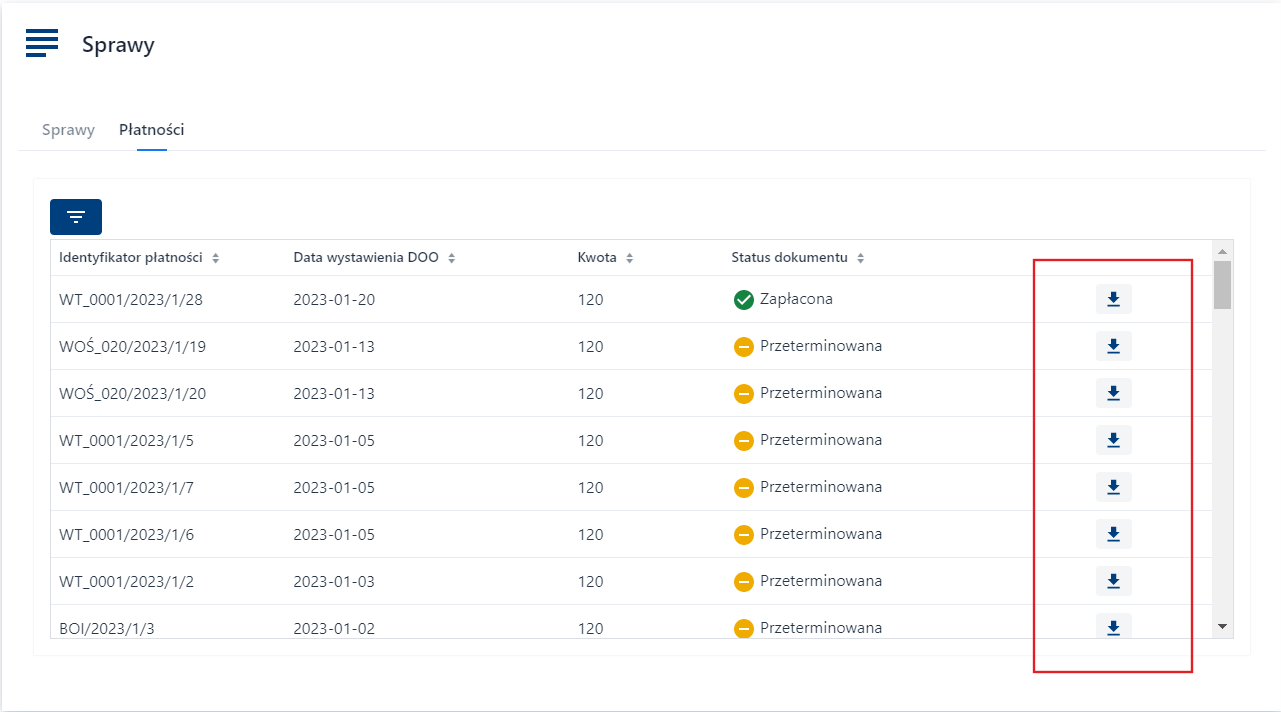Download document for payment WT_0001/2023/1/7

point(1113,487)
